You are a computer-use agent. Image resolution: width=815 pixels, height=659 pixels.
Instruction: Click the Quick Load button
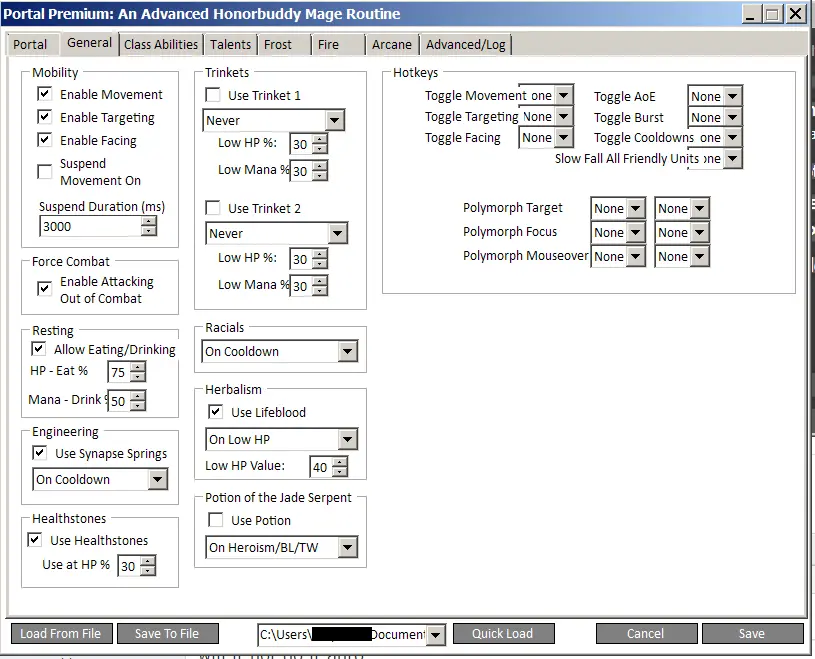[x=504, y=634]
